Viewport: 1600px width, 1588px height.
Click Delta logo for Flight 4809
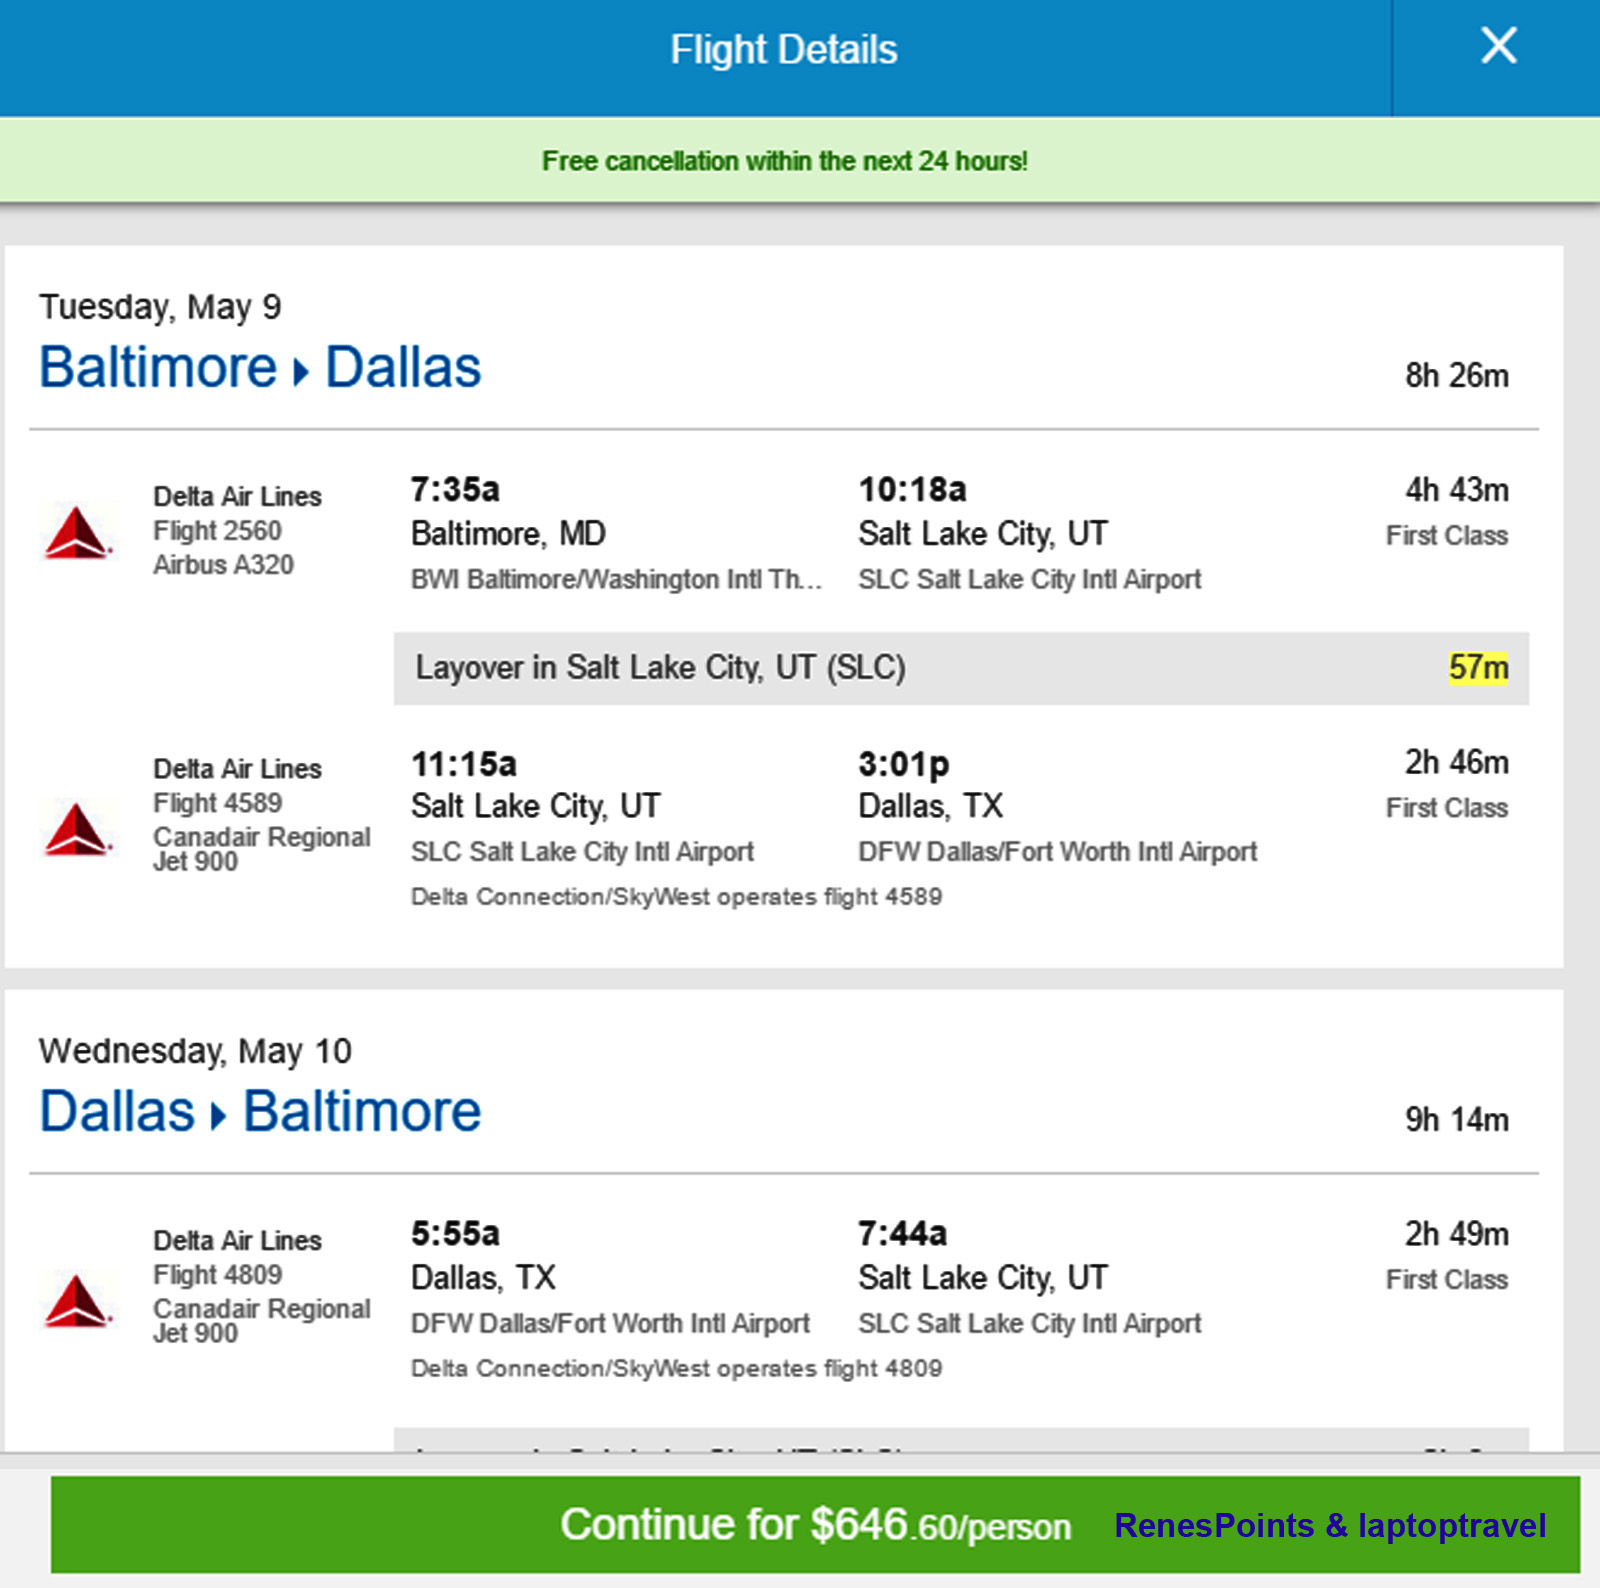pyautogui.click(x=77, y=1300)
